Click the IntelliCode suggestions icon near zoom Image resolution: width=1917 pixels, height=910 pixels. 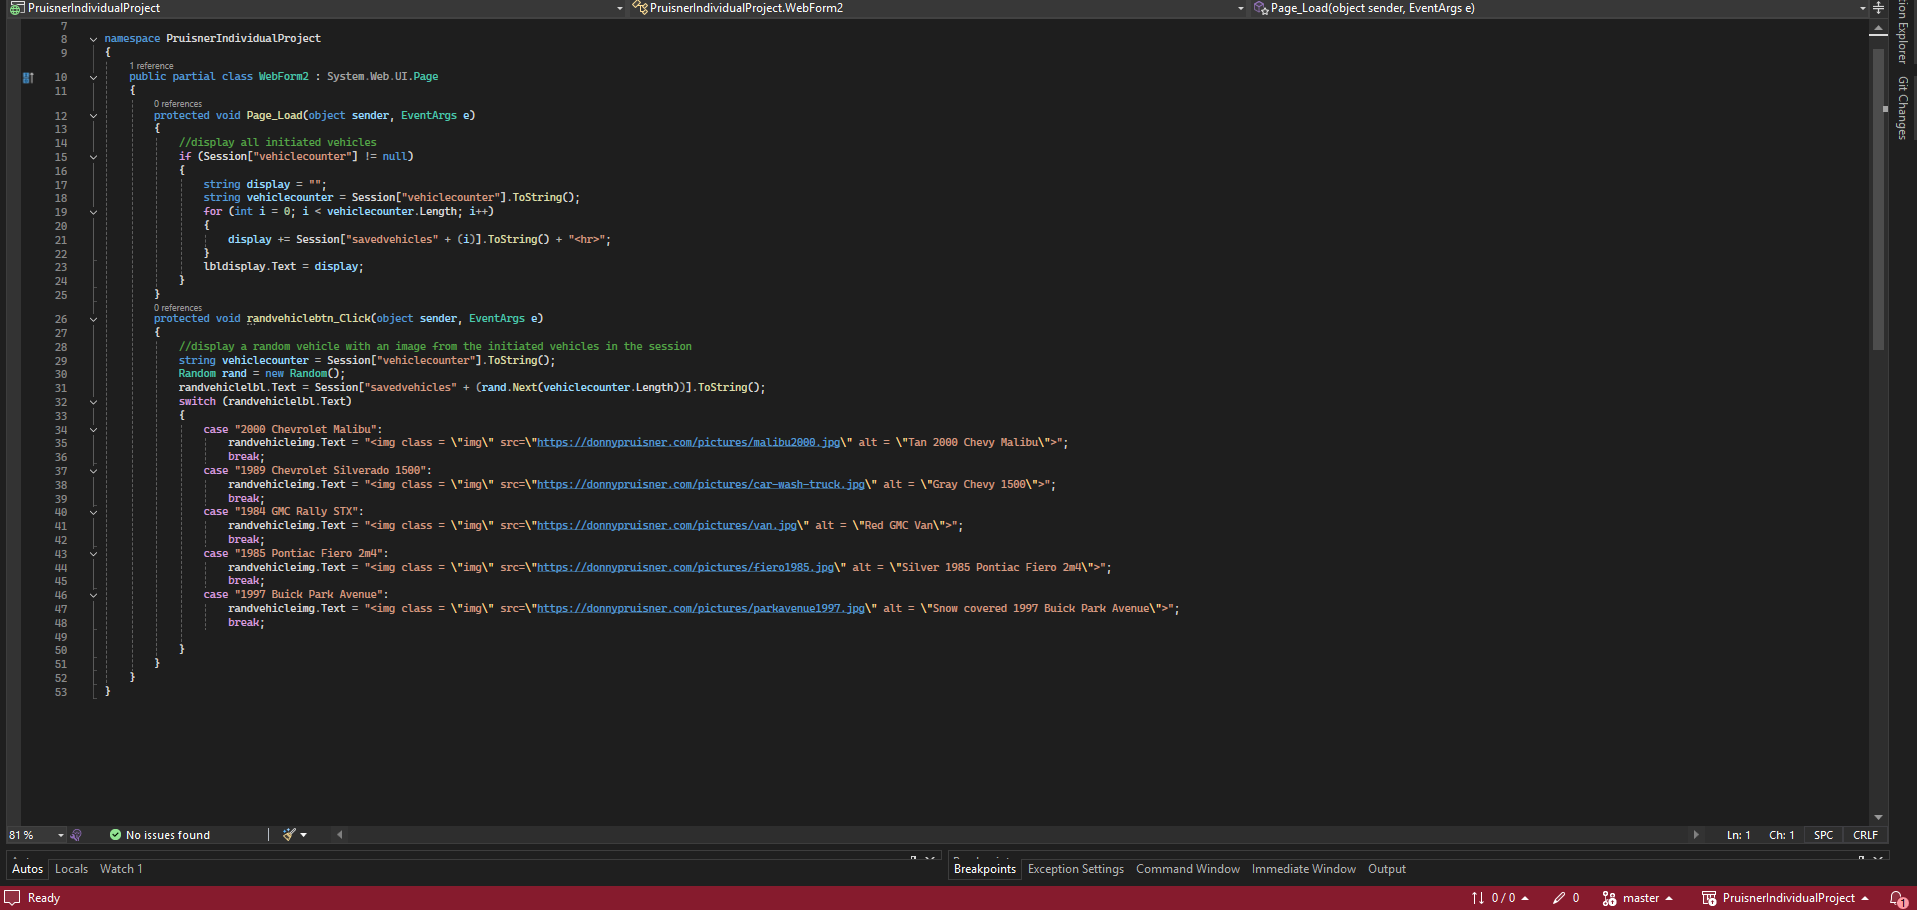coord(76,835)
